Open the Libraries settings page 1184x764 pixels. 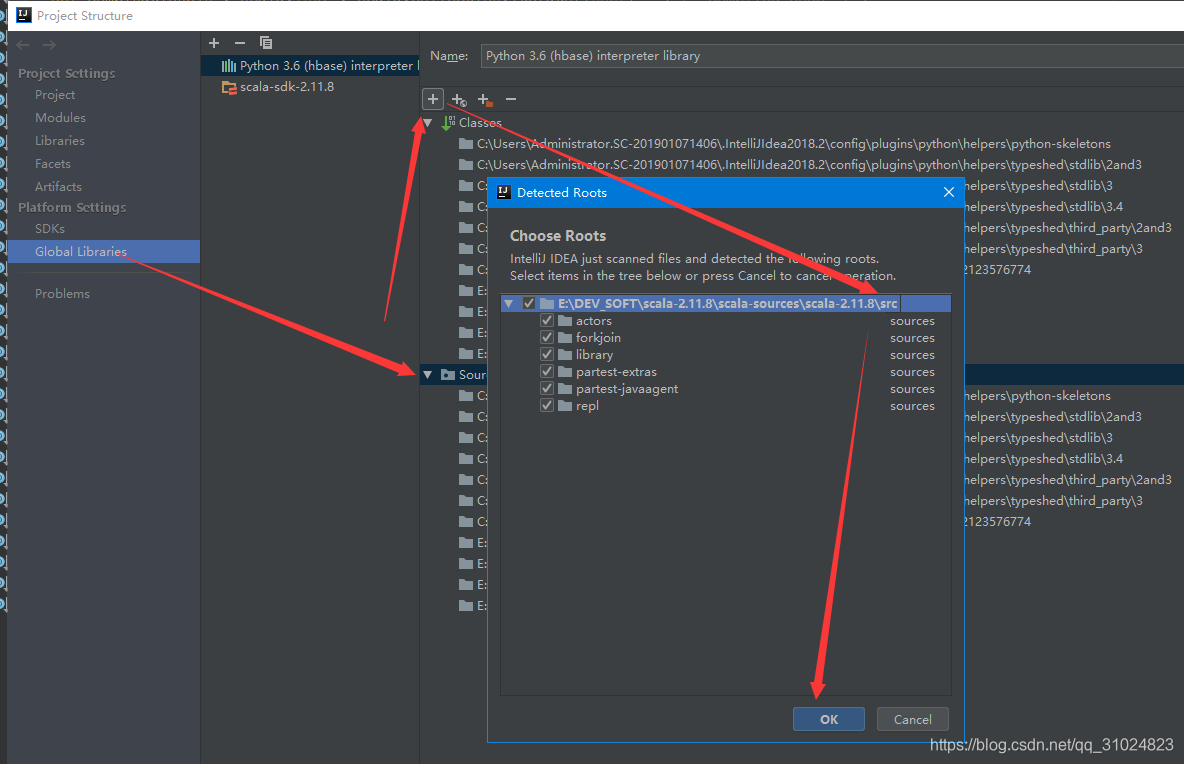(60, 140)
